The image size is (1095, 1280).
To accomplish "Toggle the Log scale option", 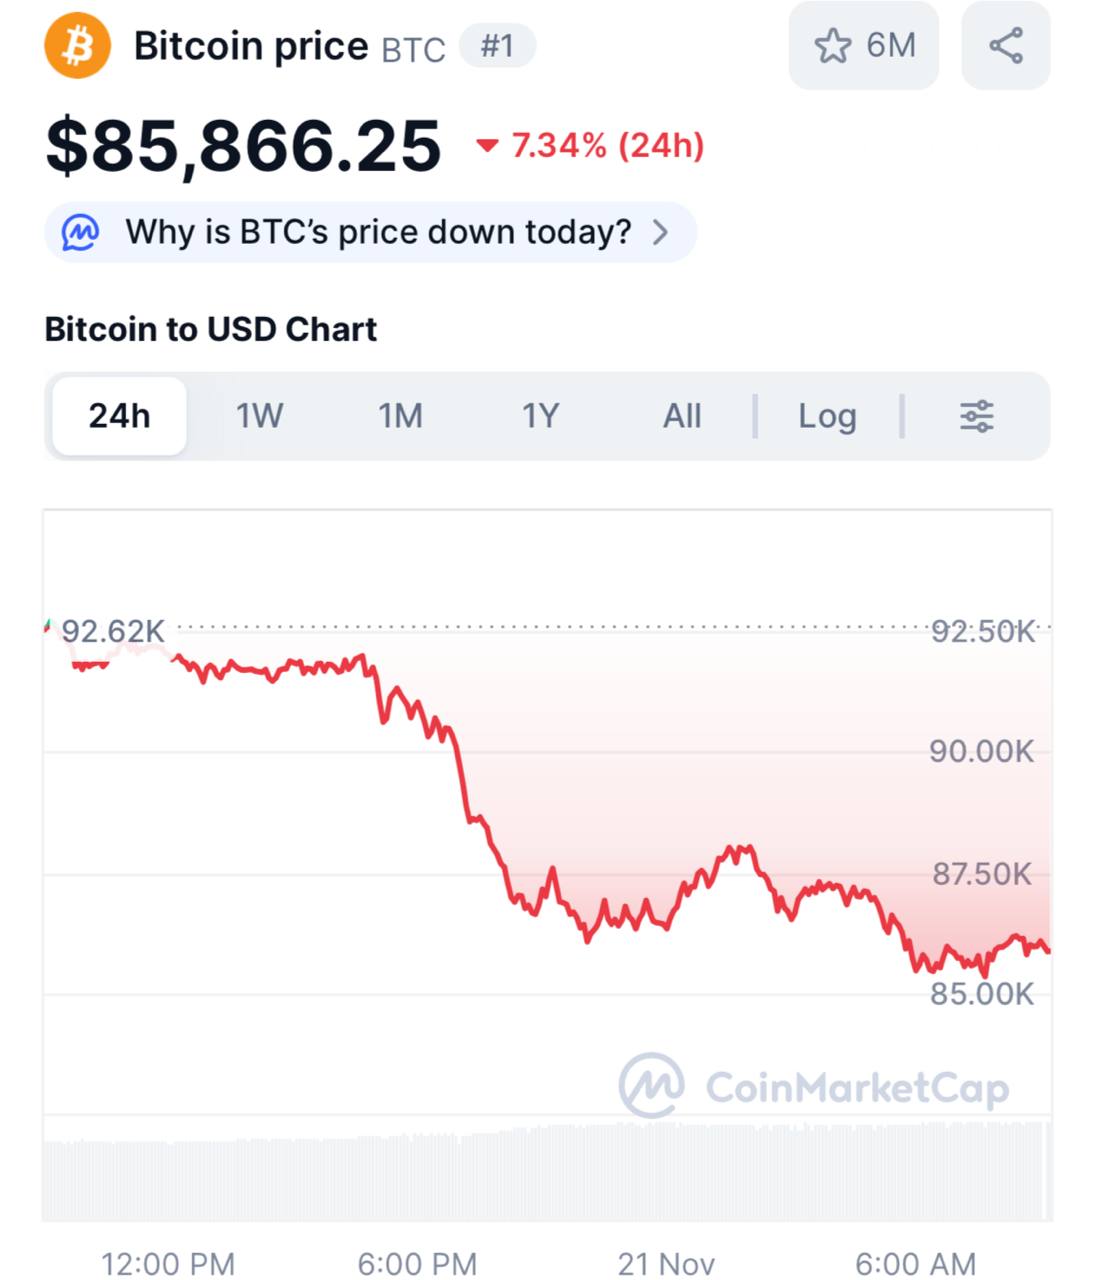I will click(827, 416).
